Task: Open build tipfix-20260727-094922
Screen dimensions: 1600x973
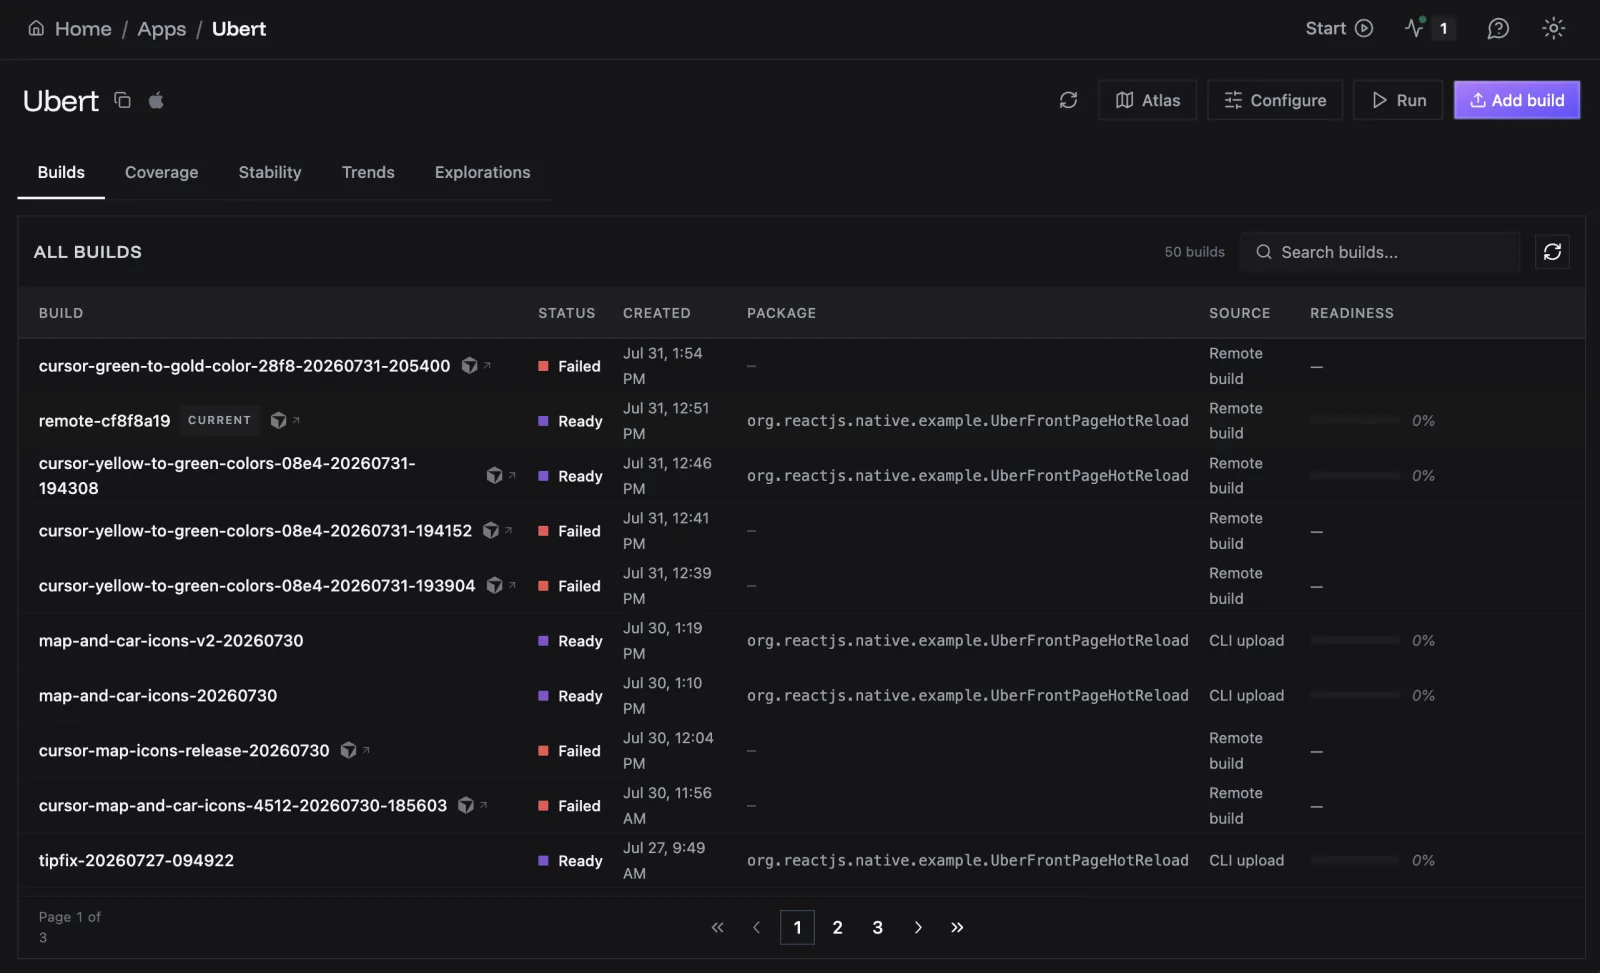Action: pos(136,861)
